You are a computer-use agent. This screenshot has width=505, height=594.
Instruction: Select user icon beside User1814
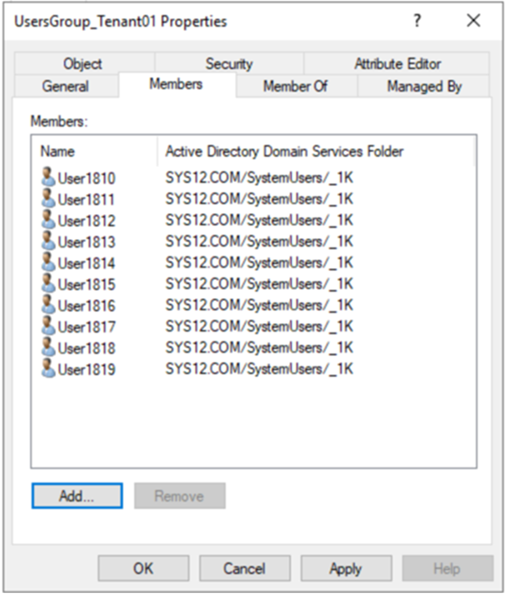click(x=48, y=262)
